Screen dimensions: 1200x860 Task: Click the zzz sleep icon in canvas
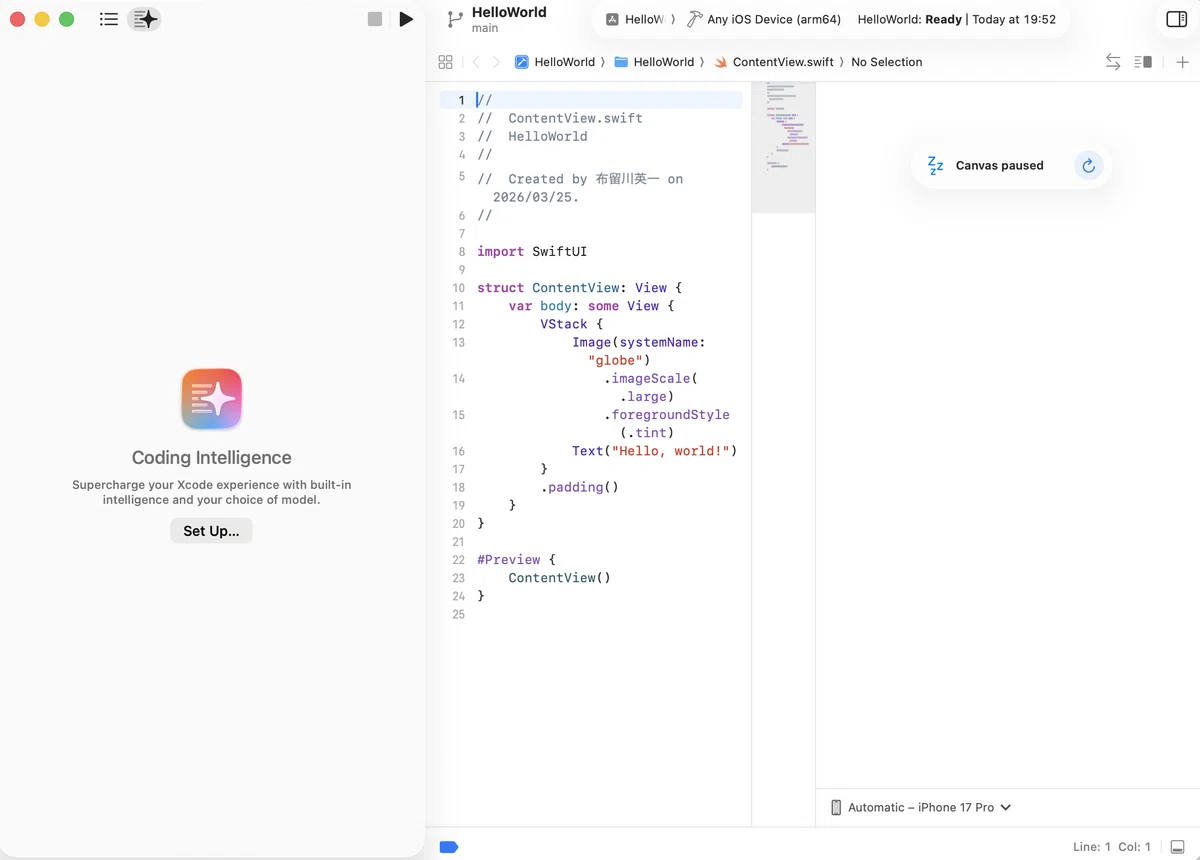click(936, 166)
